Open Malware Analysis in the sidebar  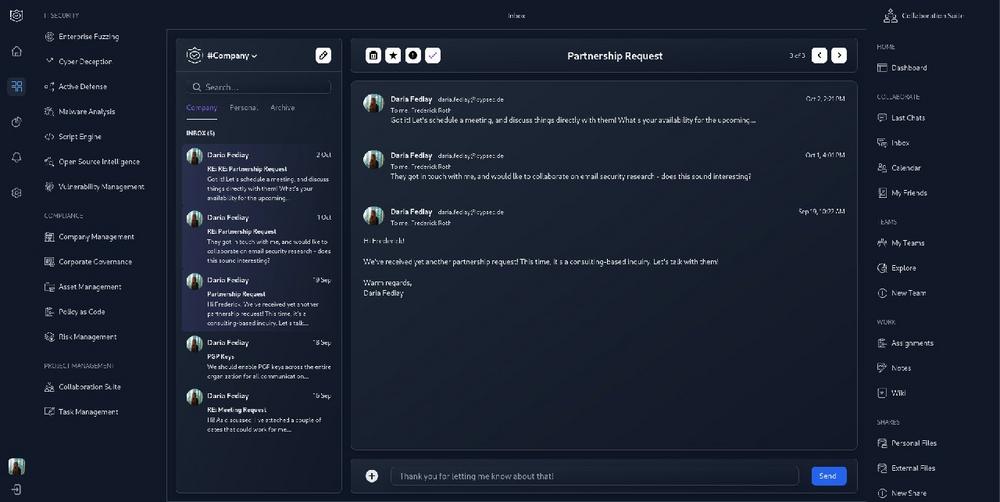click(87, 112)
